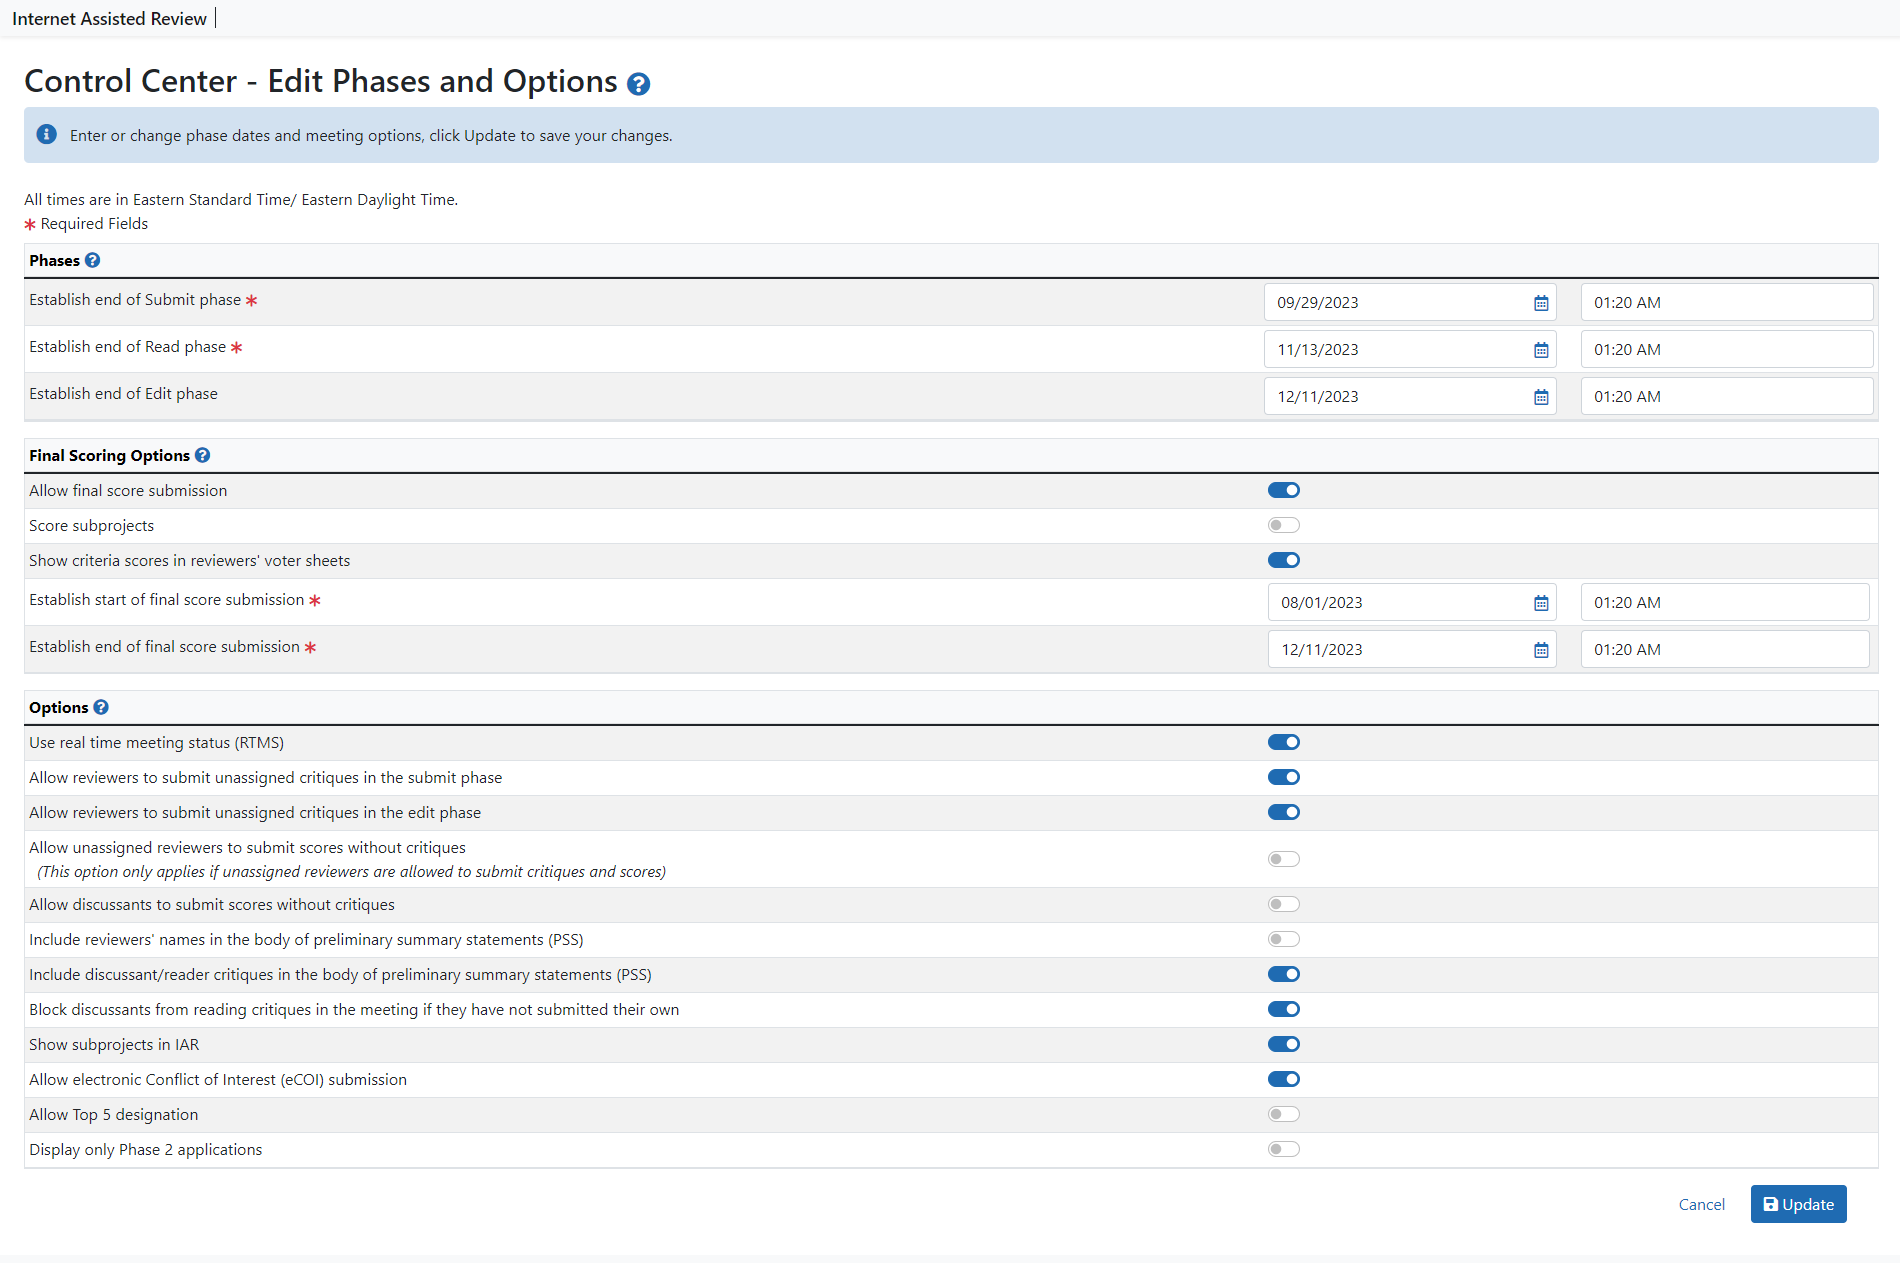This screenshot has width=1900, height=1263.
Task: Enable Allow Top 5 designation toggle
Action: (x=1284, y=1114)
